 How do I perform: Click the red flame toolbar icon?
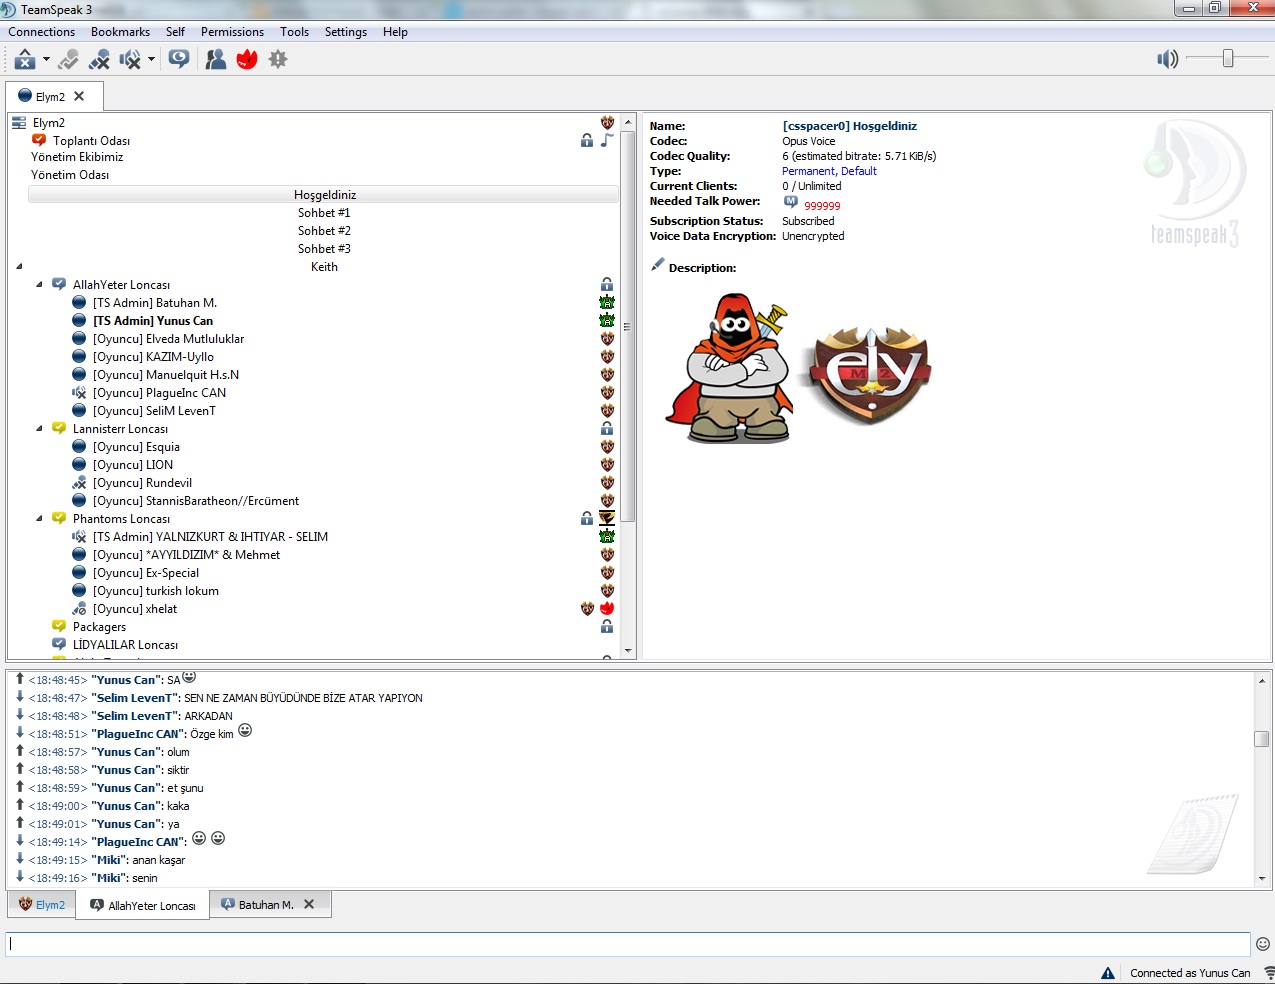[x=247, y=60]
